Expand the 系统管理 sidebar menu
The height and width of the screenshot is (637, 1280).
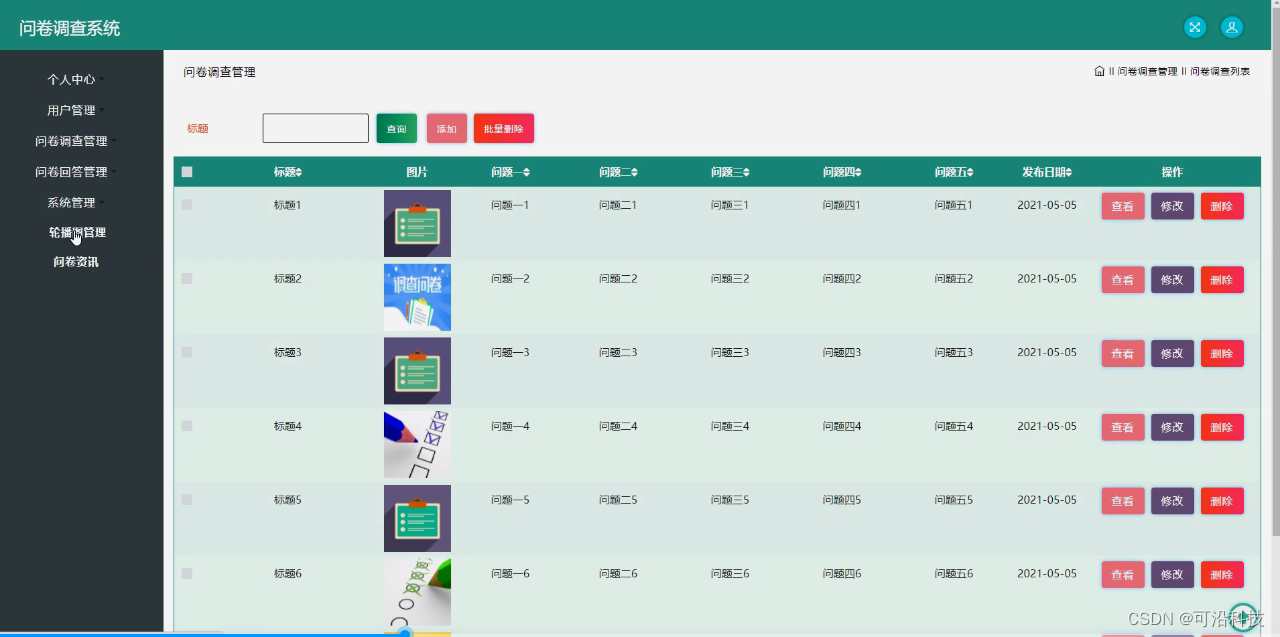coord(76,202)
